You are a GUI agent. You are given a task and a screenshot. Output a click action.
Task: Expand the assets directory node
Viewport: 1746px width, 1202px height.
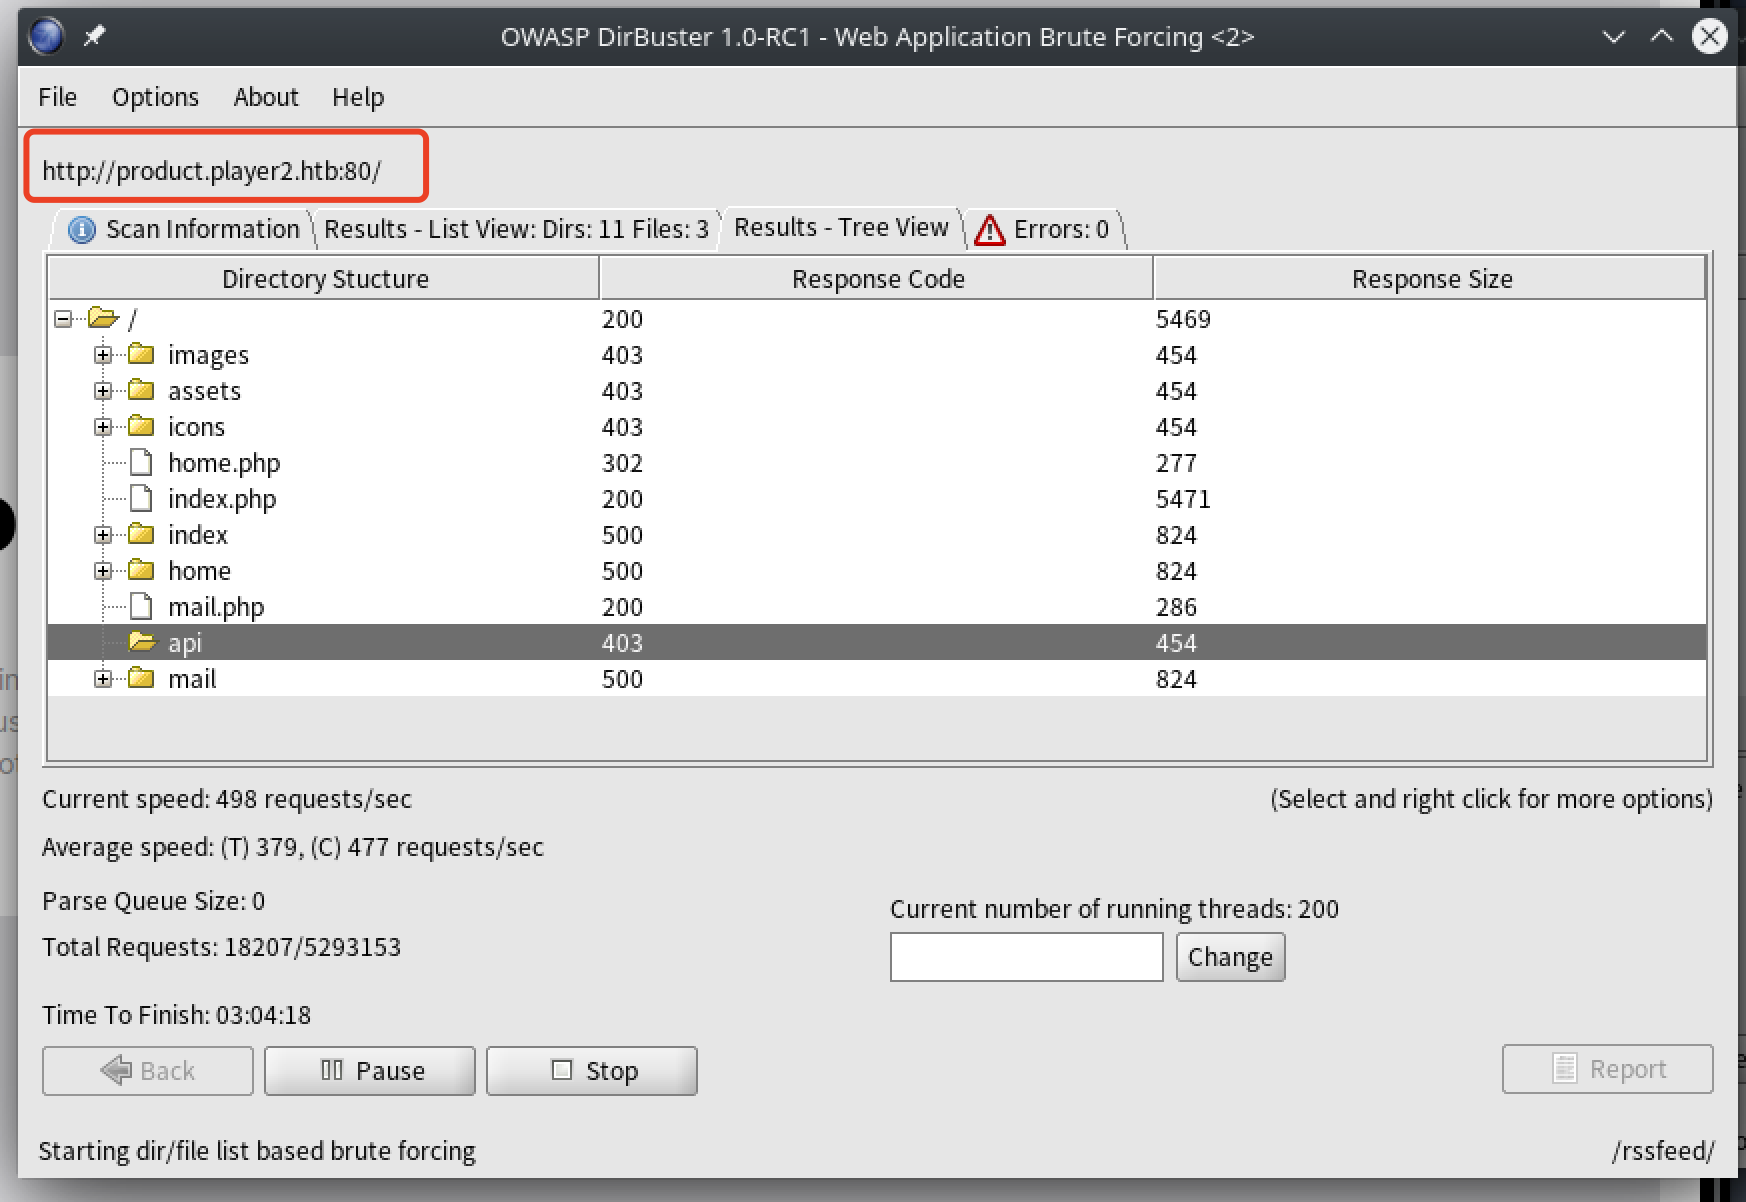pyautogui.click(x=103, y=391)
